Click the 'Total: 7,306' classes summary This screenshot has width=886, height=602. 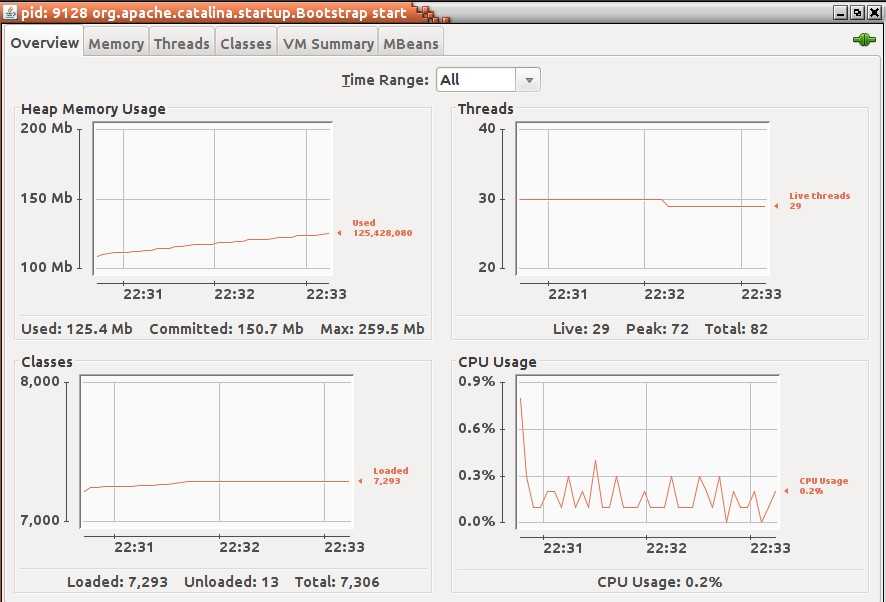(x=337, y=582)
